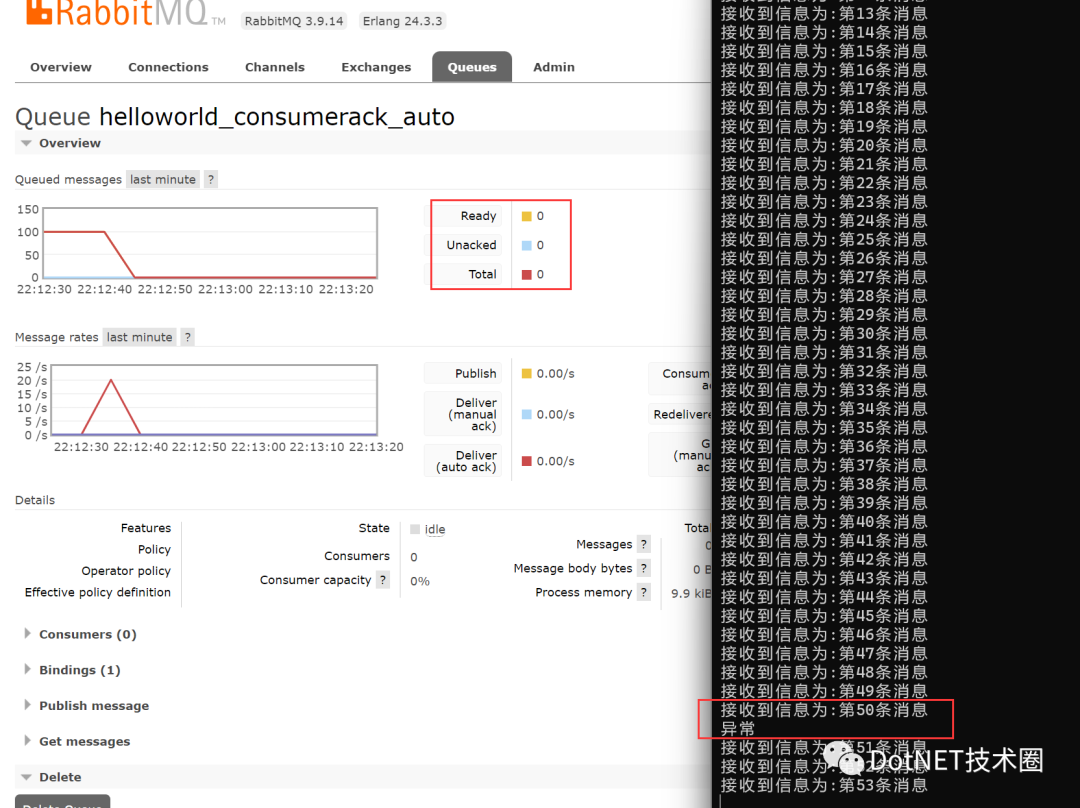Click the red Total color swatch
Viewport: 1080px width, 808px height.
pos(527,274)
